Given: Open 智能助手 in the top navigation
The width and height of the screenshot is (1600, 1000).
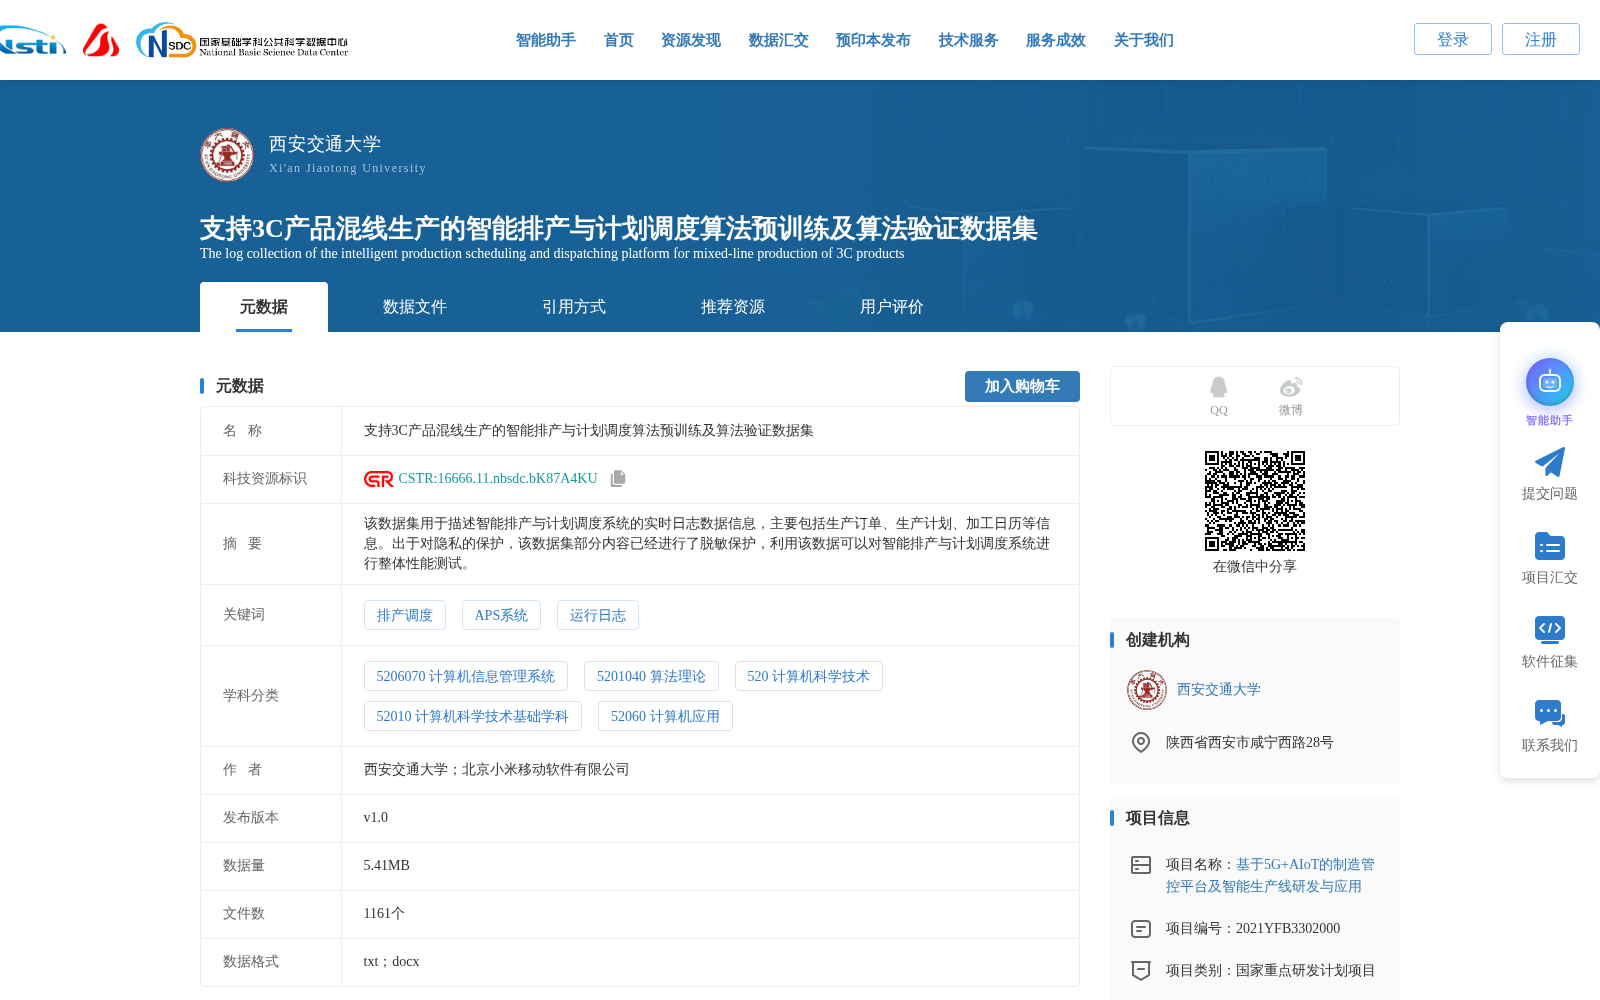Looking at the screenshot, I should point(546,40).
